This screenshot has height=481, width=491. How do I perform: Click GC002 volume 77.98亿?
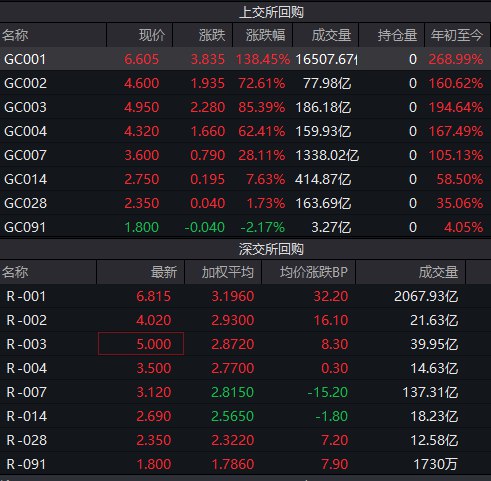[327, 83]
